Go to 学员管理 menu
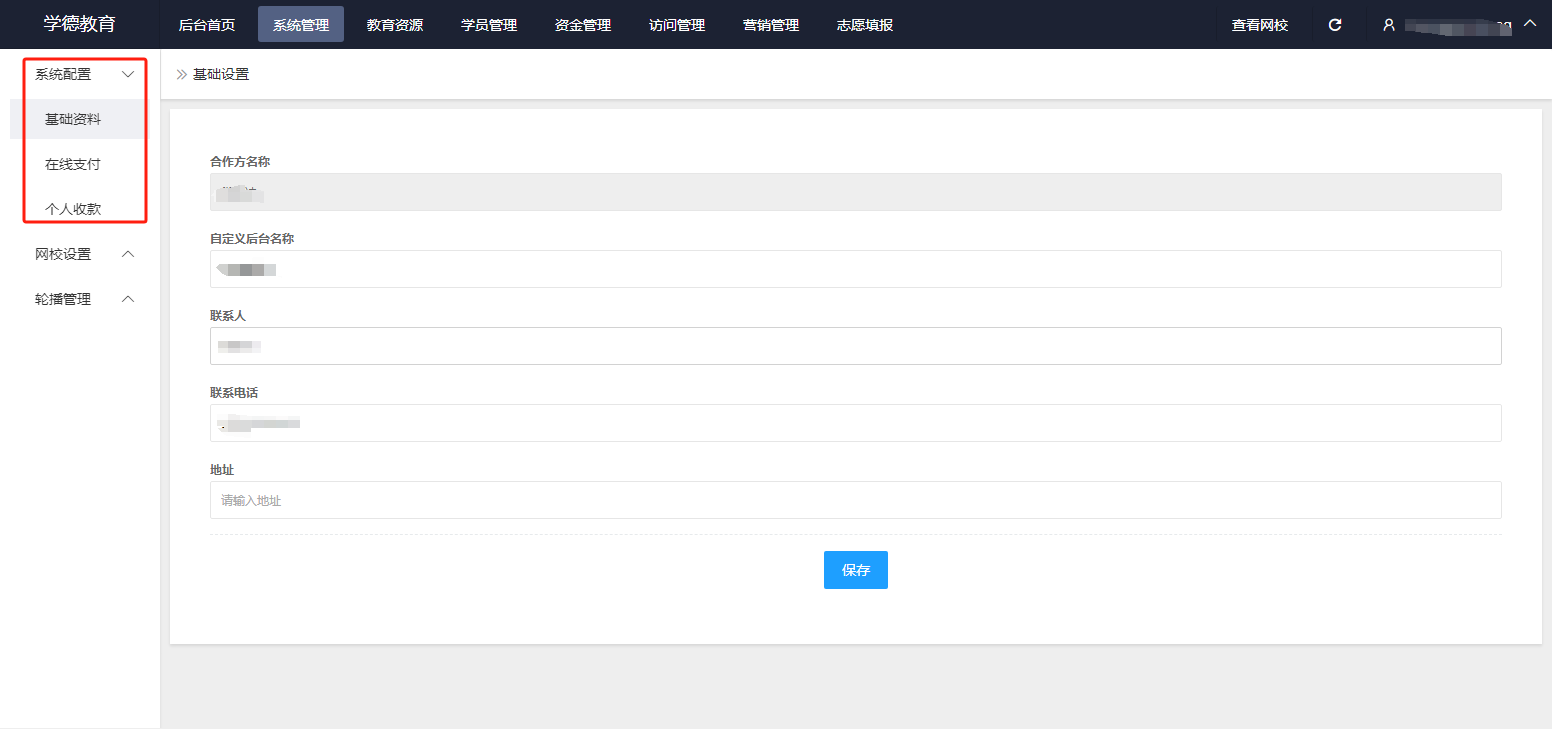Screen dimensions: 1552x729 click(489, 25)
